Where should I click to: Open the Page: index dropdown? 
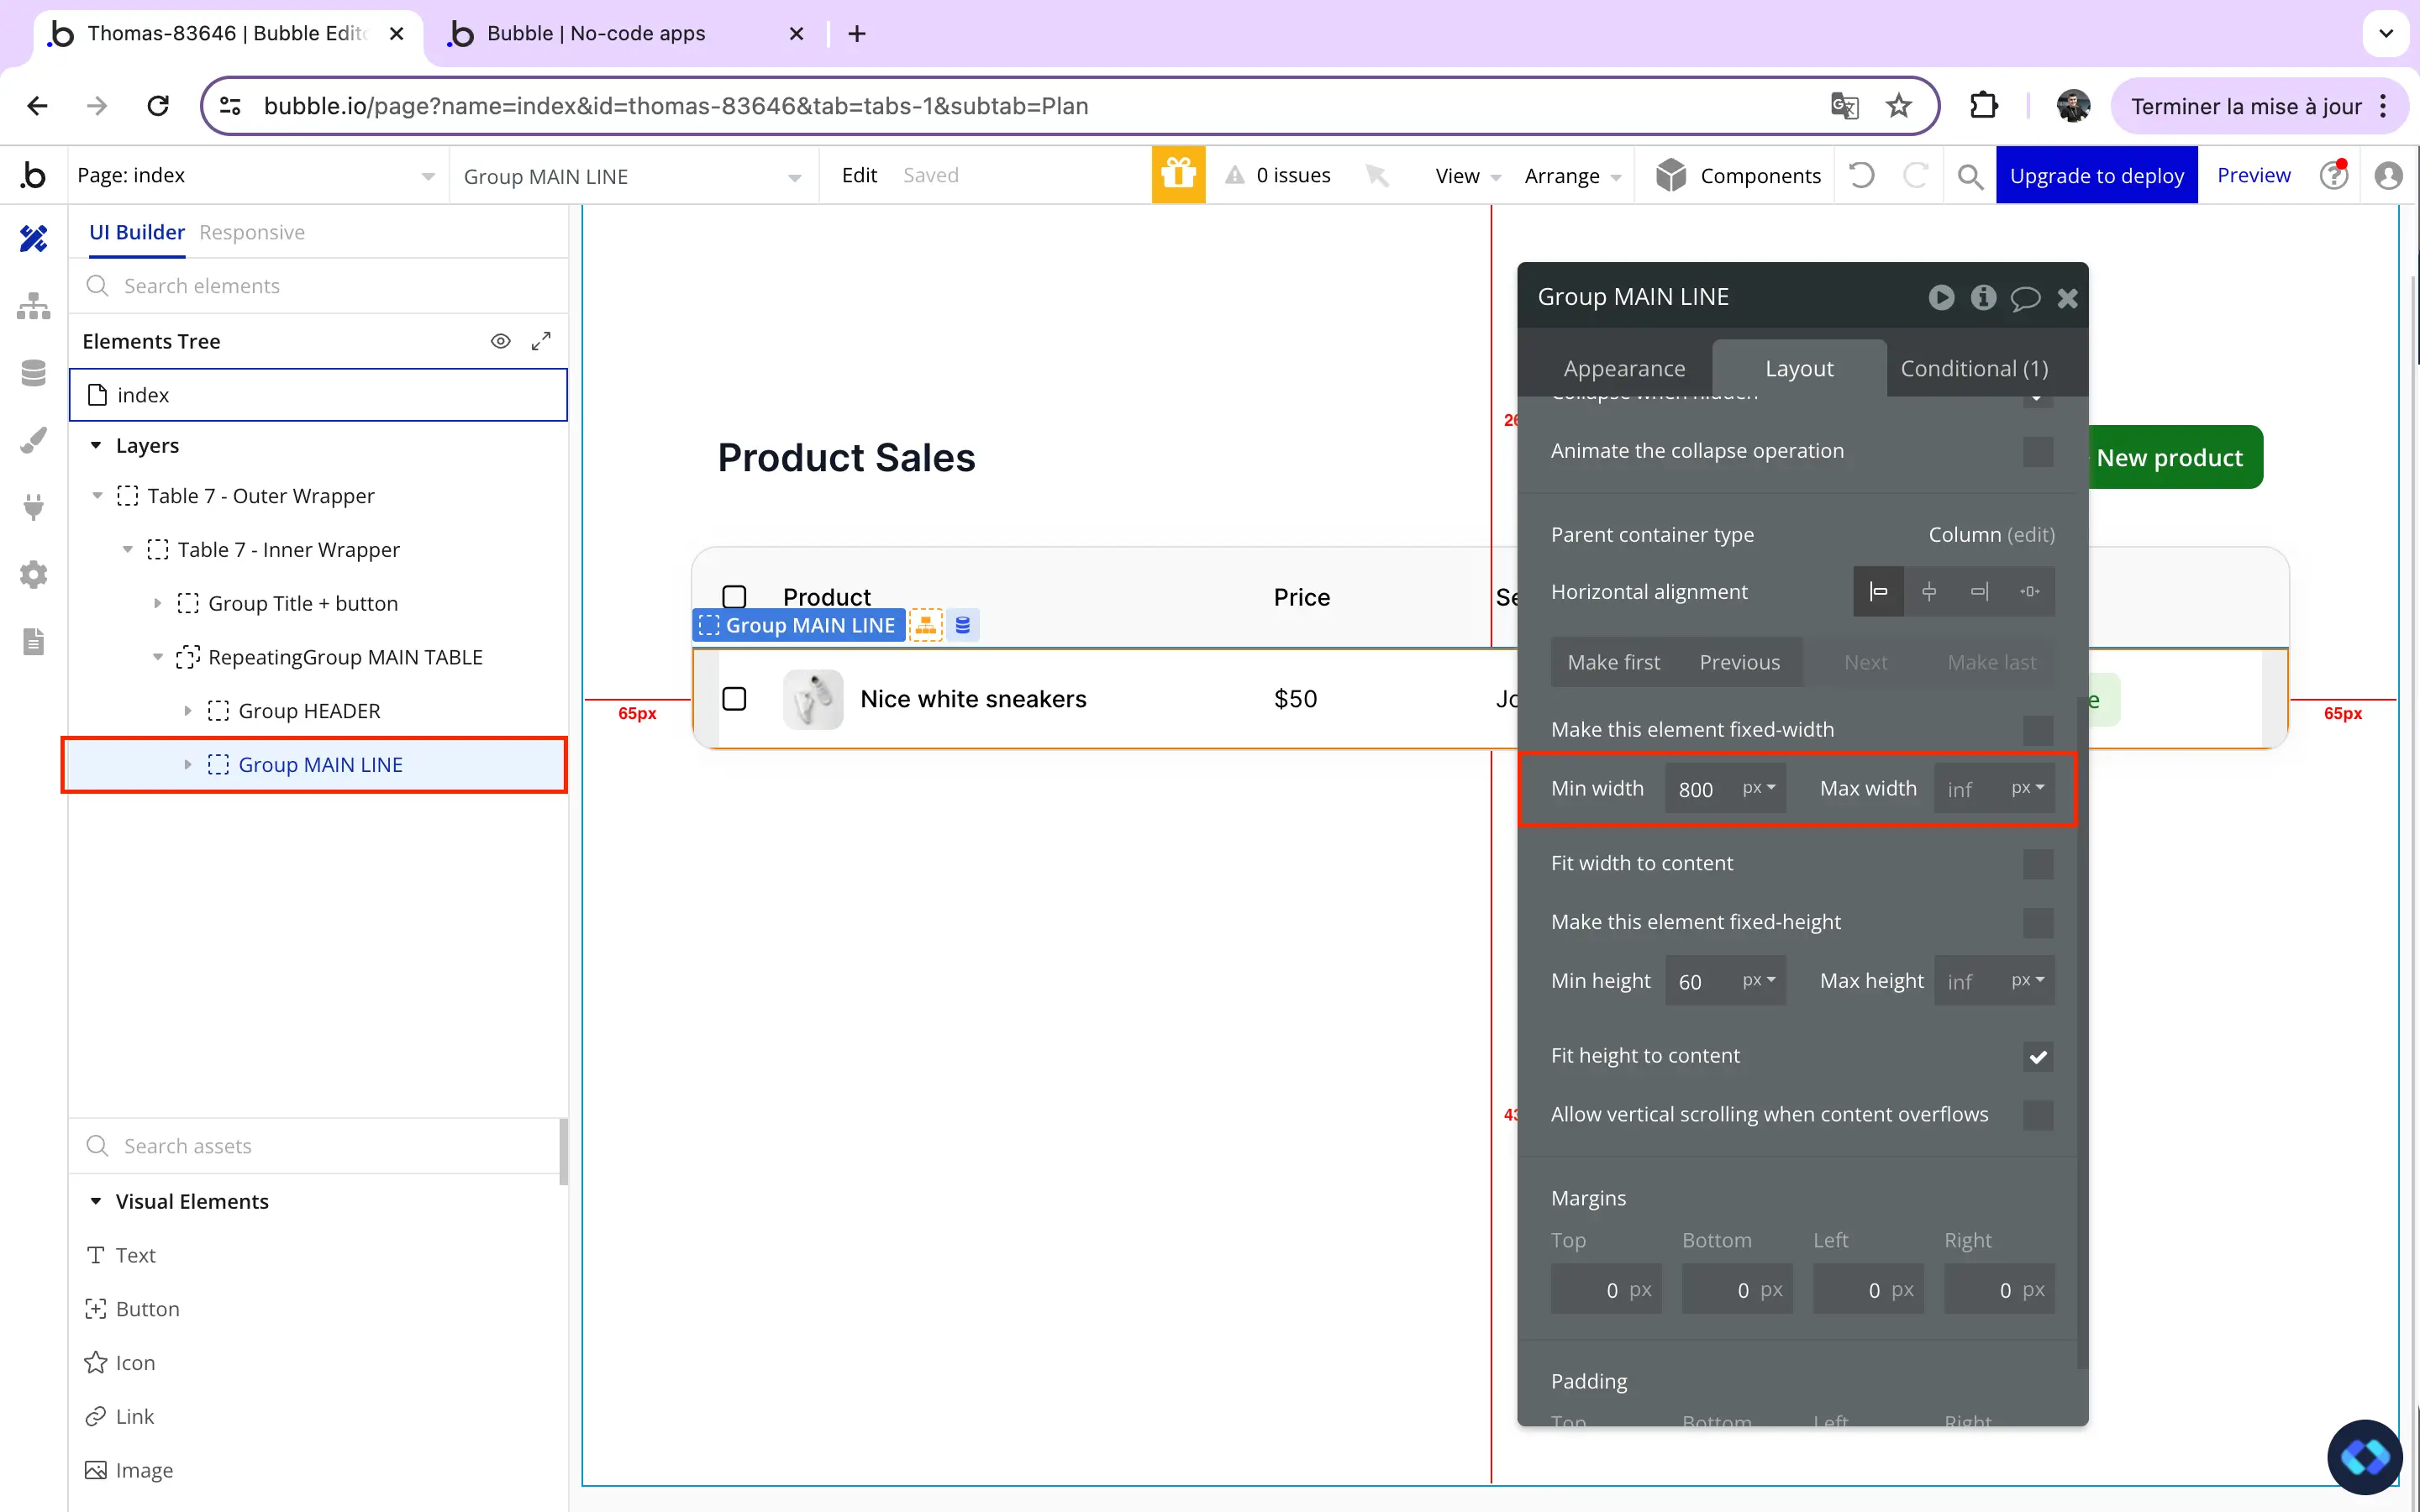click(x=258, y=175)
